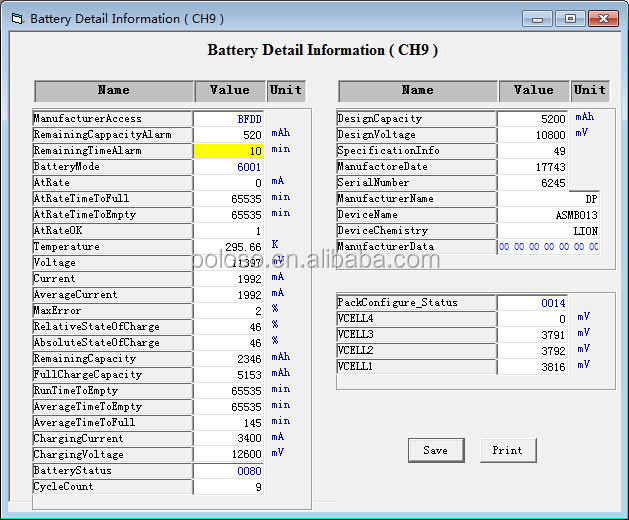629x520 pixels.
Task: Click the RemainingTimeAlarm name label
Action: pos(112,151)
